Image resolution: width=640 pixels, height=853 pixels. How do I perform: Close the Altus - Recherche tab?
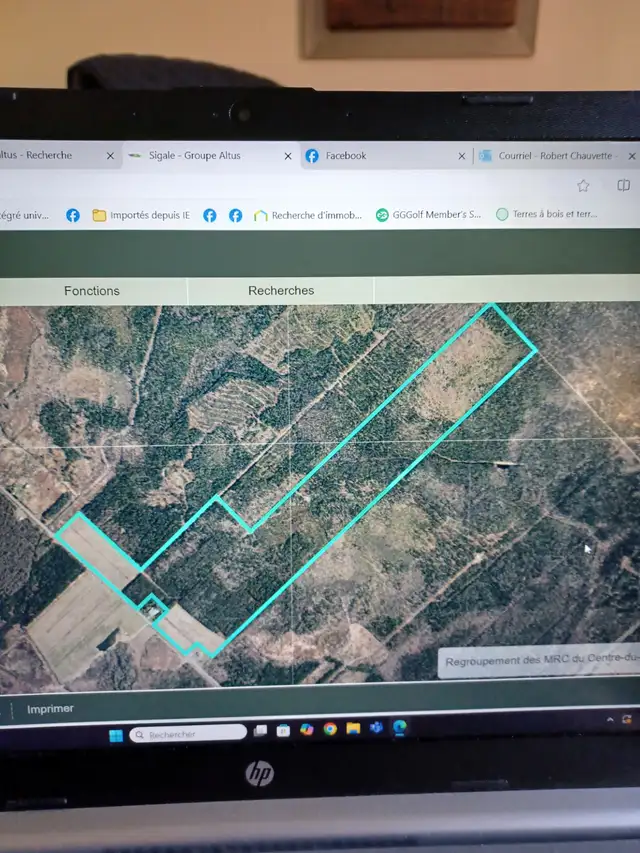pyautogui.click(x=110, y=156)
